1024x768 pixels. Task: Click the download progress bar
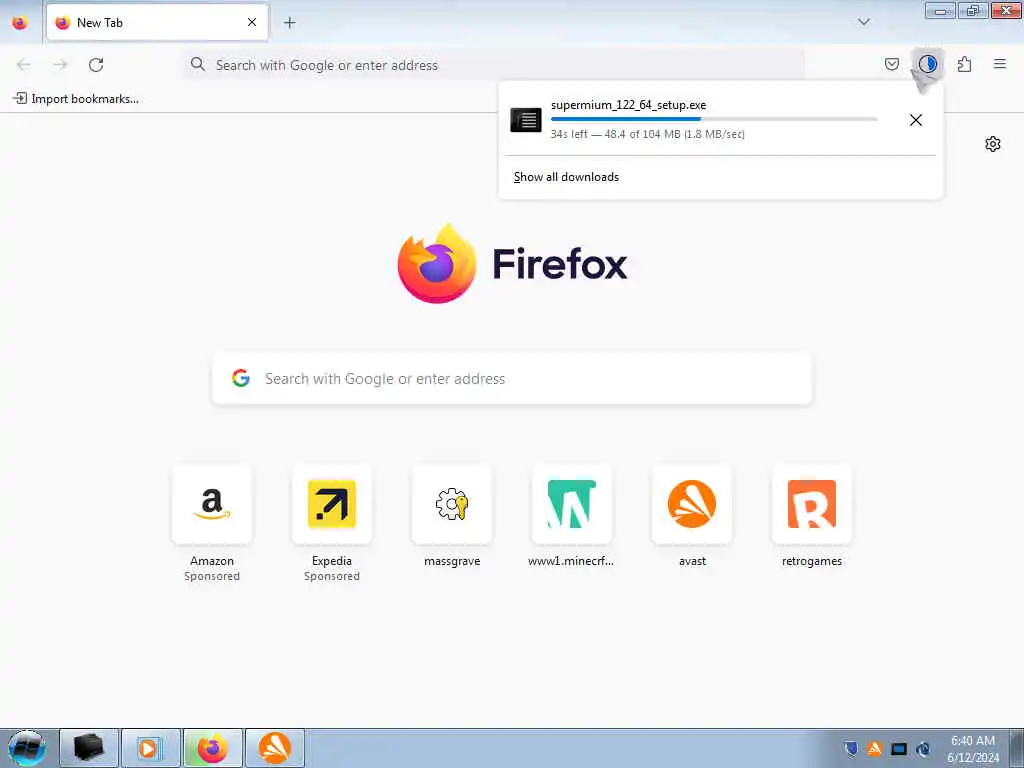(714, 120)
